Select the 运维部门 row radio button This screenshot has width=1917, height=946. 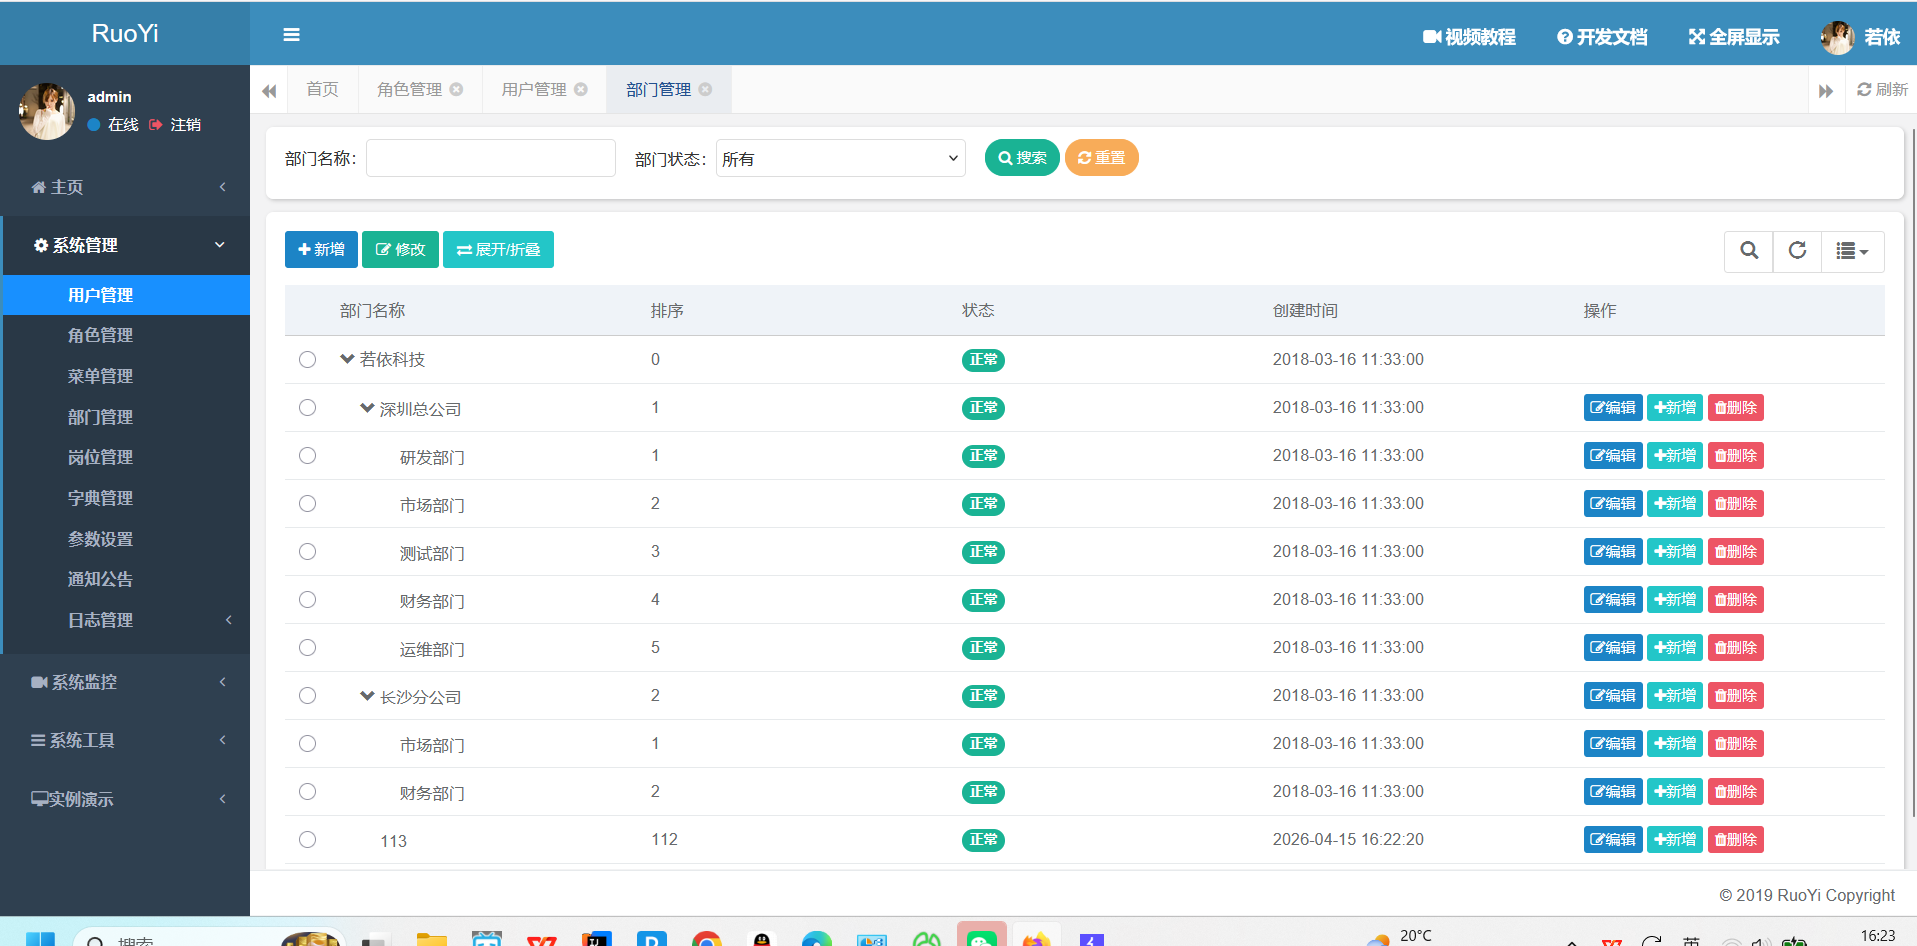click(307, 648)
